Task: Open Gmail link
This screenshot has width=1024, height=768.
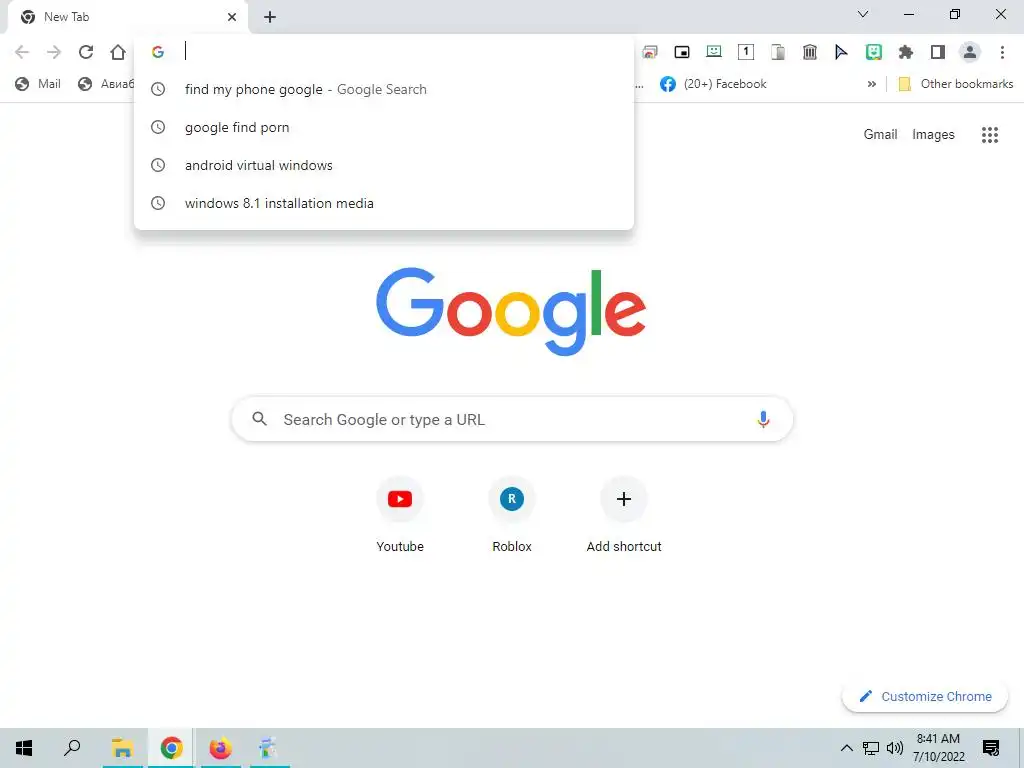Action: (x=880, y=135)
